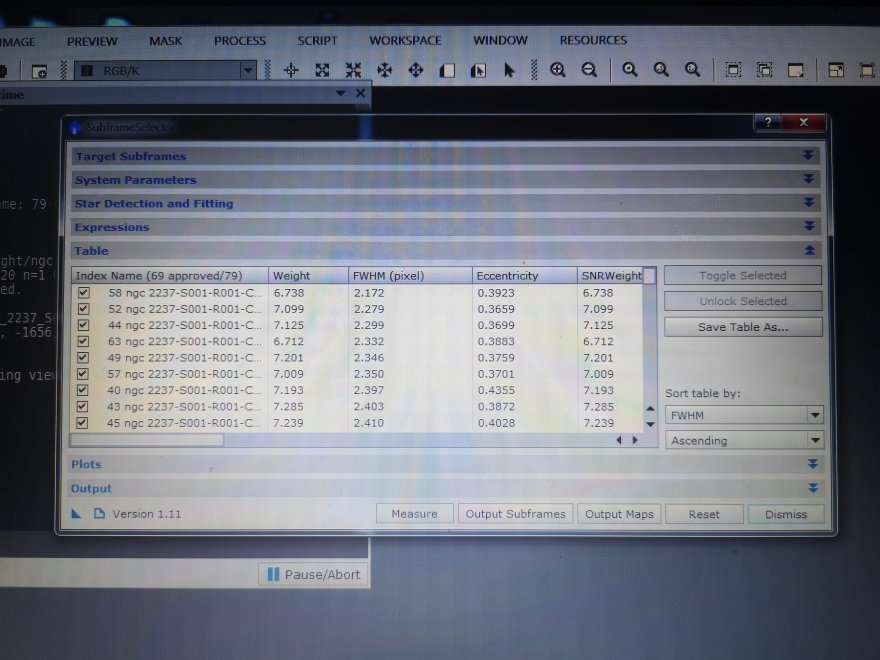The image size is (880, 660).
Task: Expand the Output section
Action: coord(813,488)
